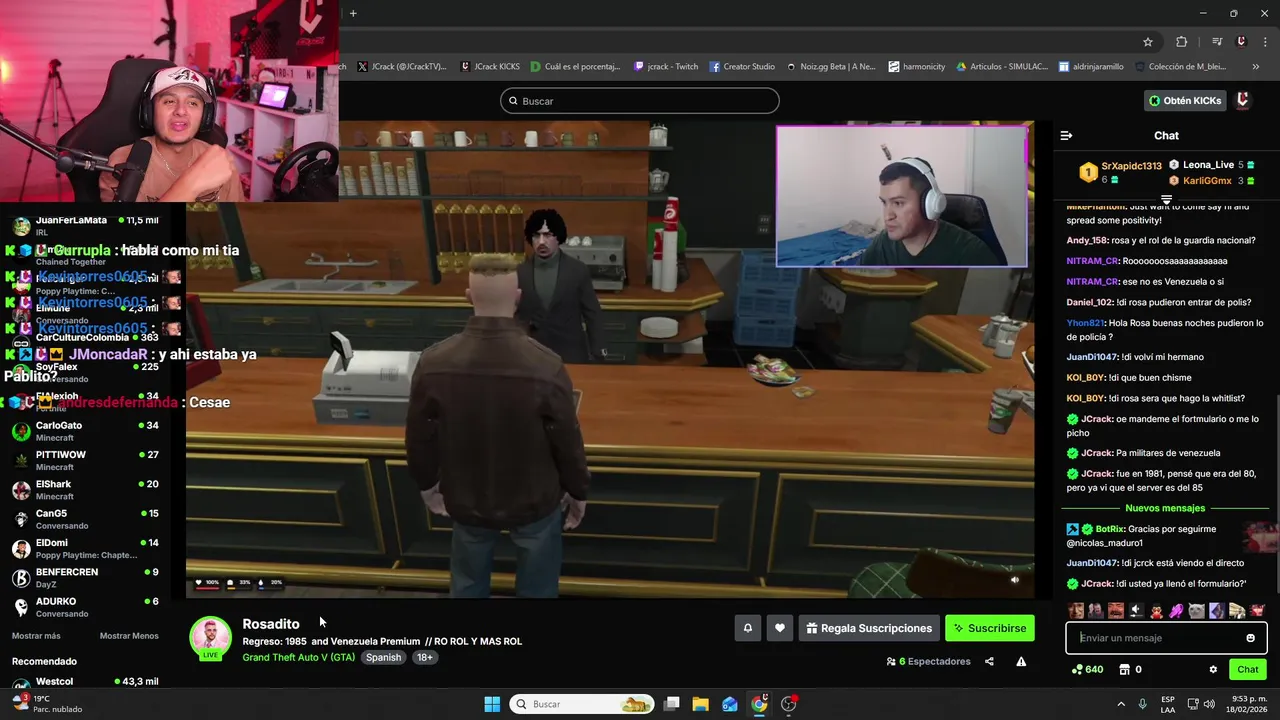Click the 640 channel points balance

1087,669
